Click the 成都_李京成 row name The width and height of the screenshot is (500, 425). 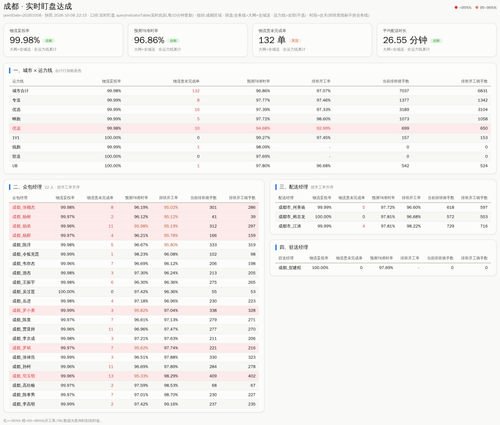click(24, 338)
